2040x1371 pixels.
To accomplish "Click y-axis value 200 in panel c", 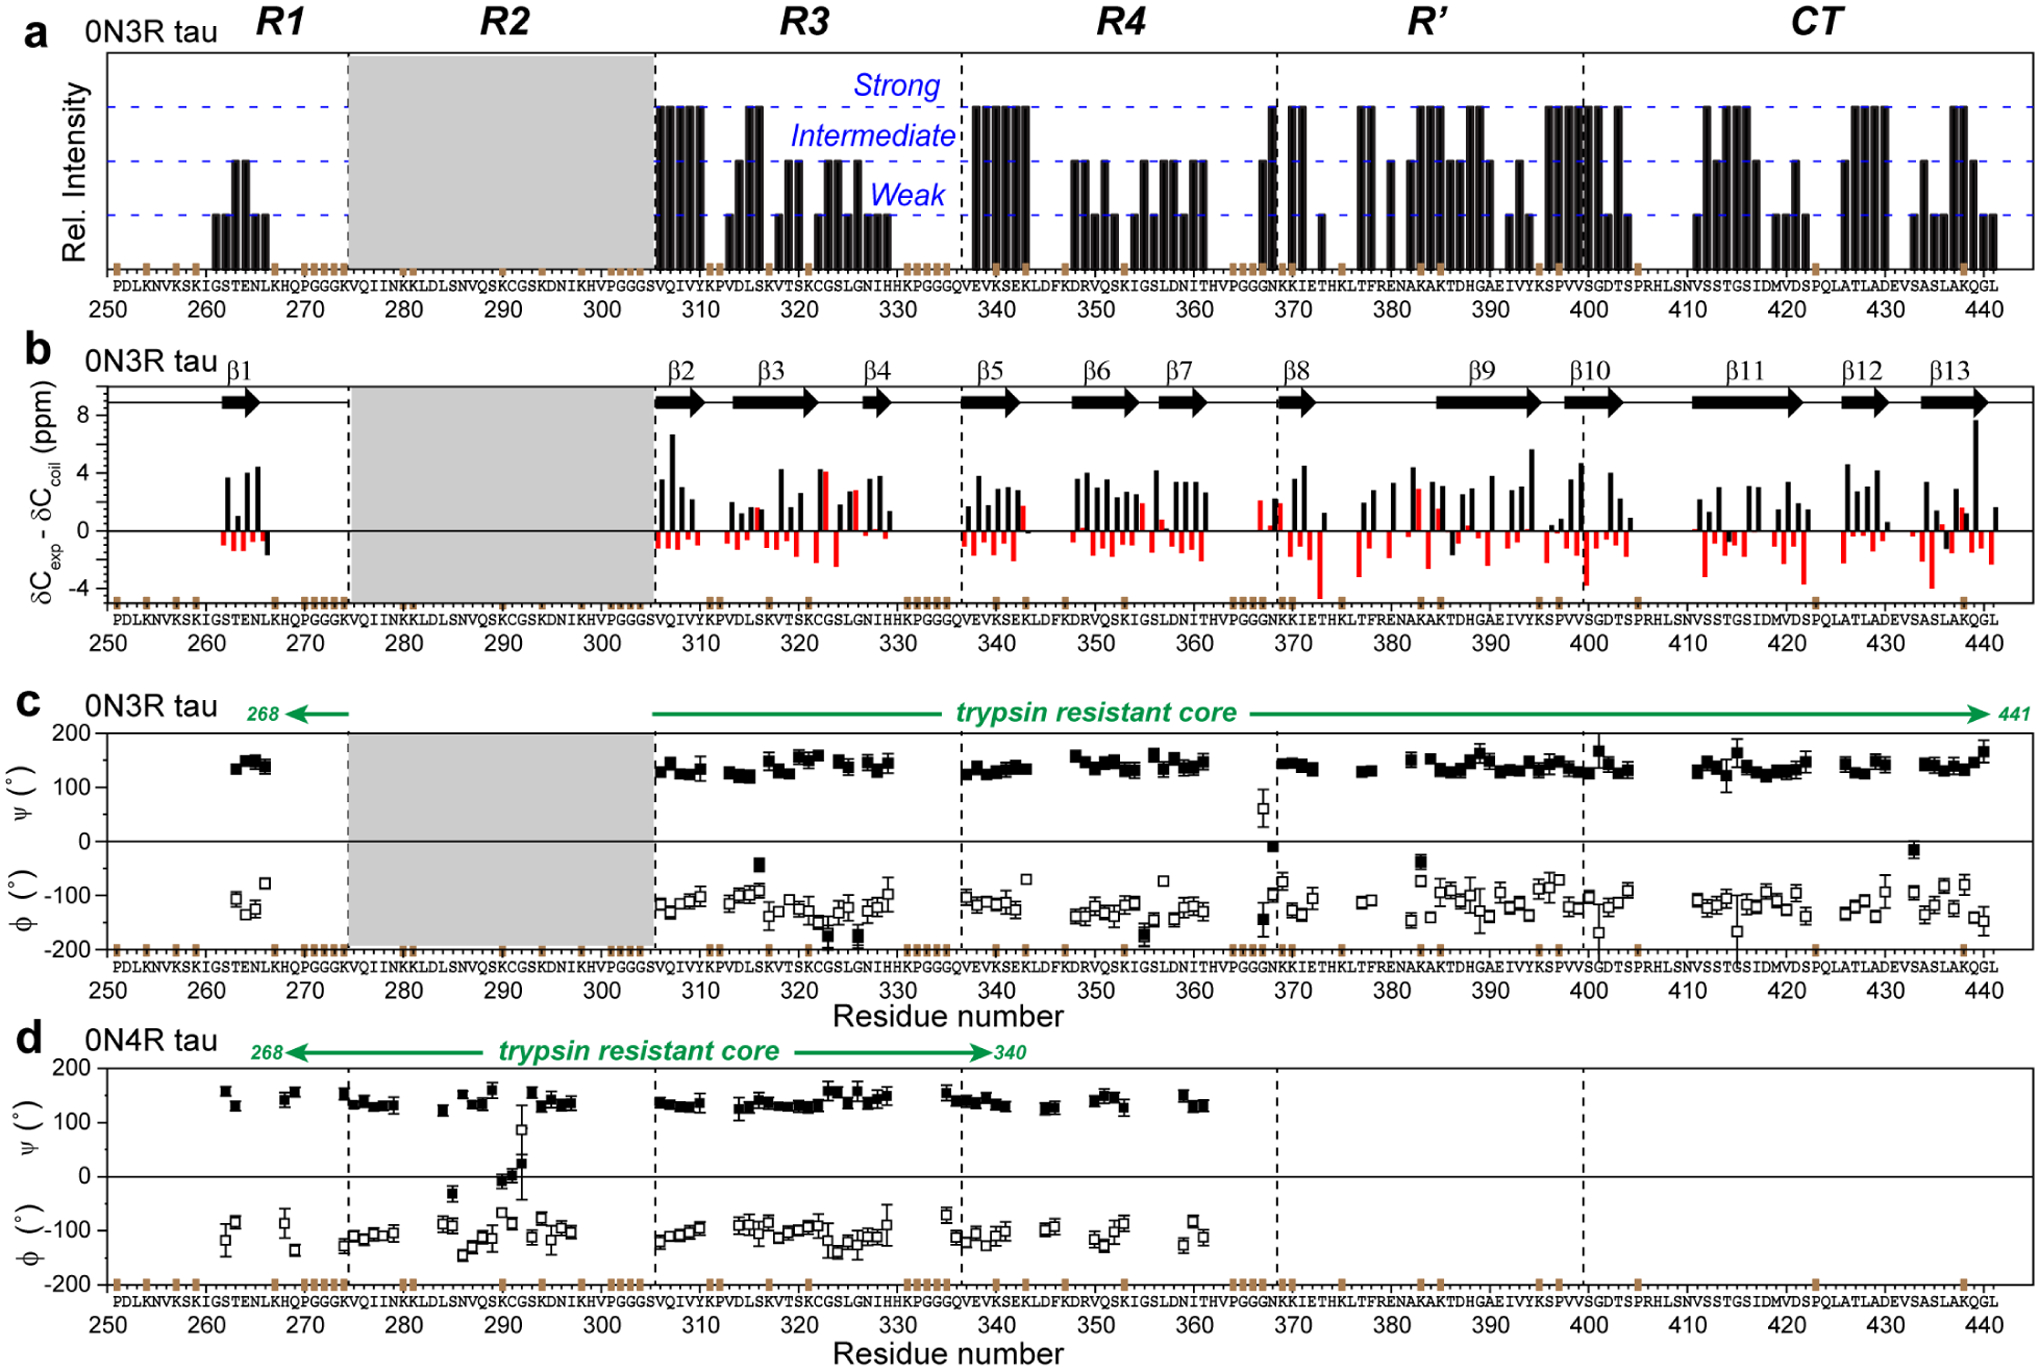I will [70, 734].
